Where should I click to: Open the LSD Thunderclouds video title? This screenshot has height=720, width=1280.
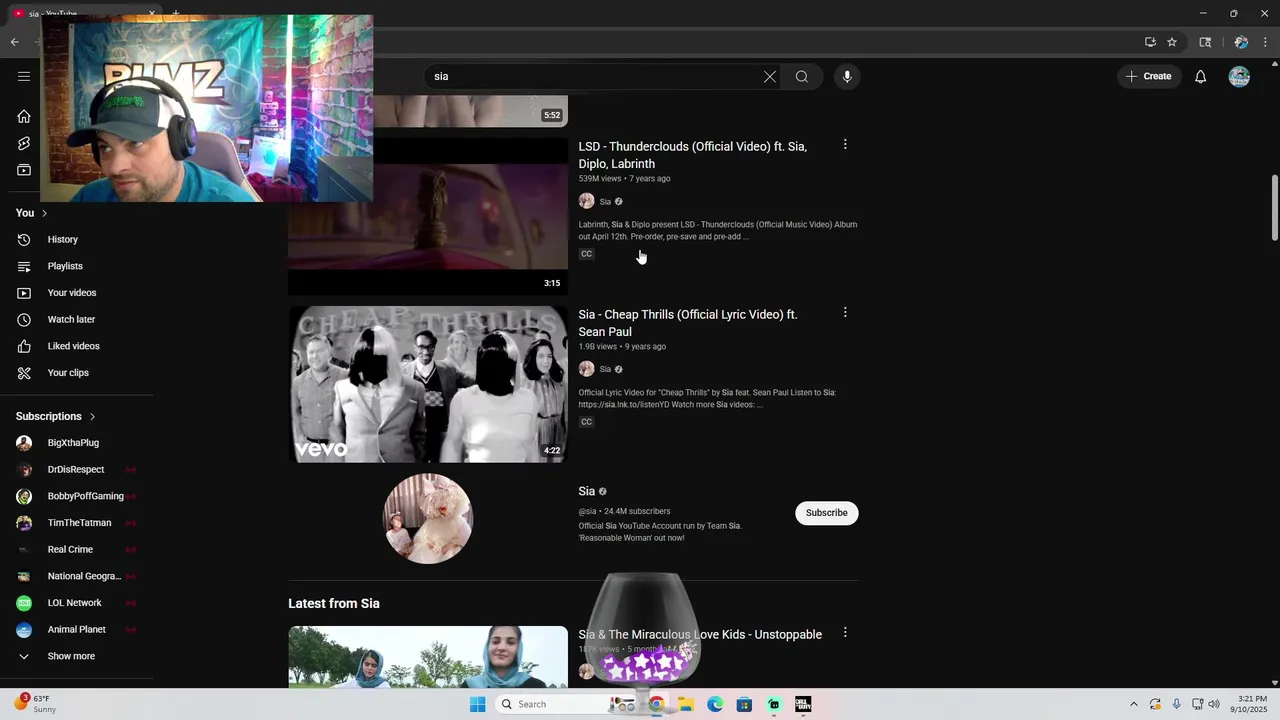click(x=692, y=155)
